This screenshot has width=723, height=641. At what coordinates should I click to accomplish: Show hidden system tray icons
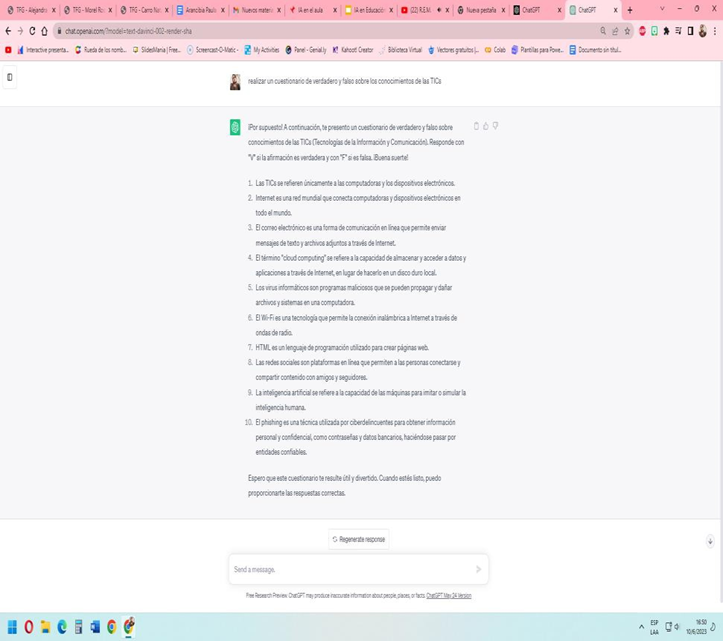(x=641, y=627)
